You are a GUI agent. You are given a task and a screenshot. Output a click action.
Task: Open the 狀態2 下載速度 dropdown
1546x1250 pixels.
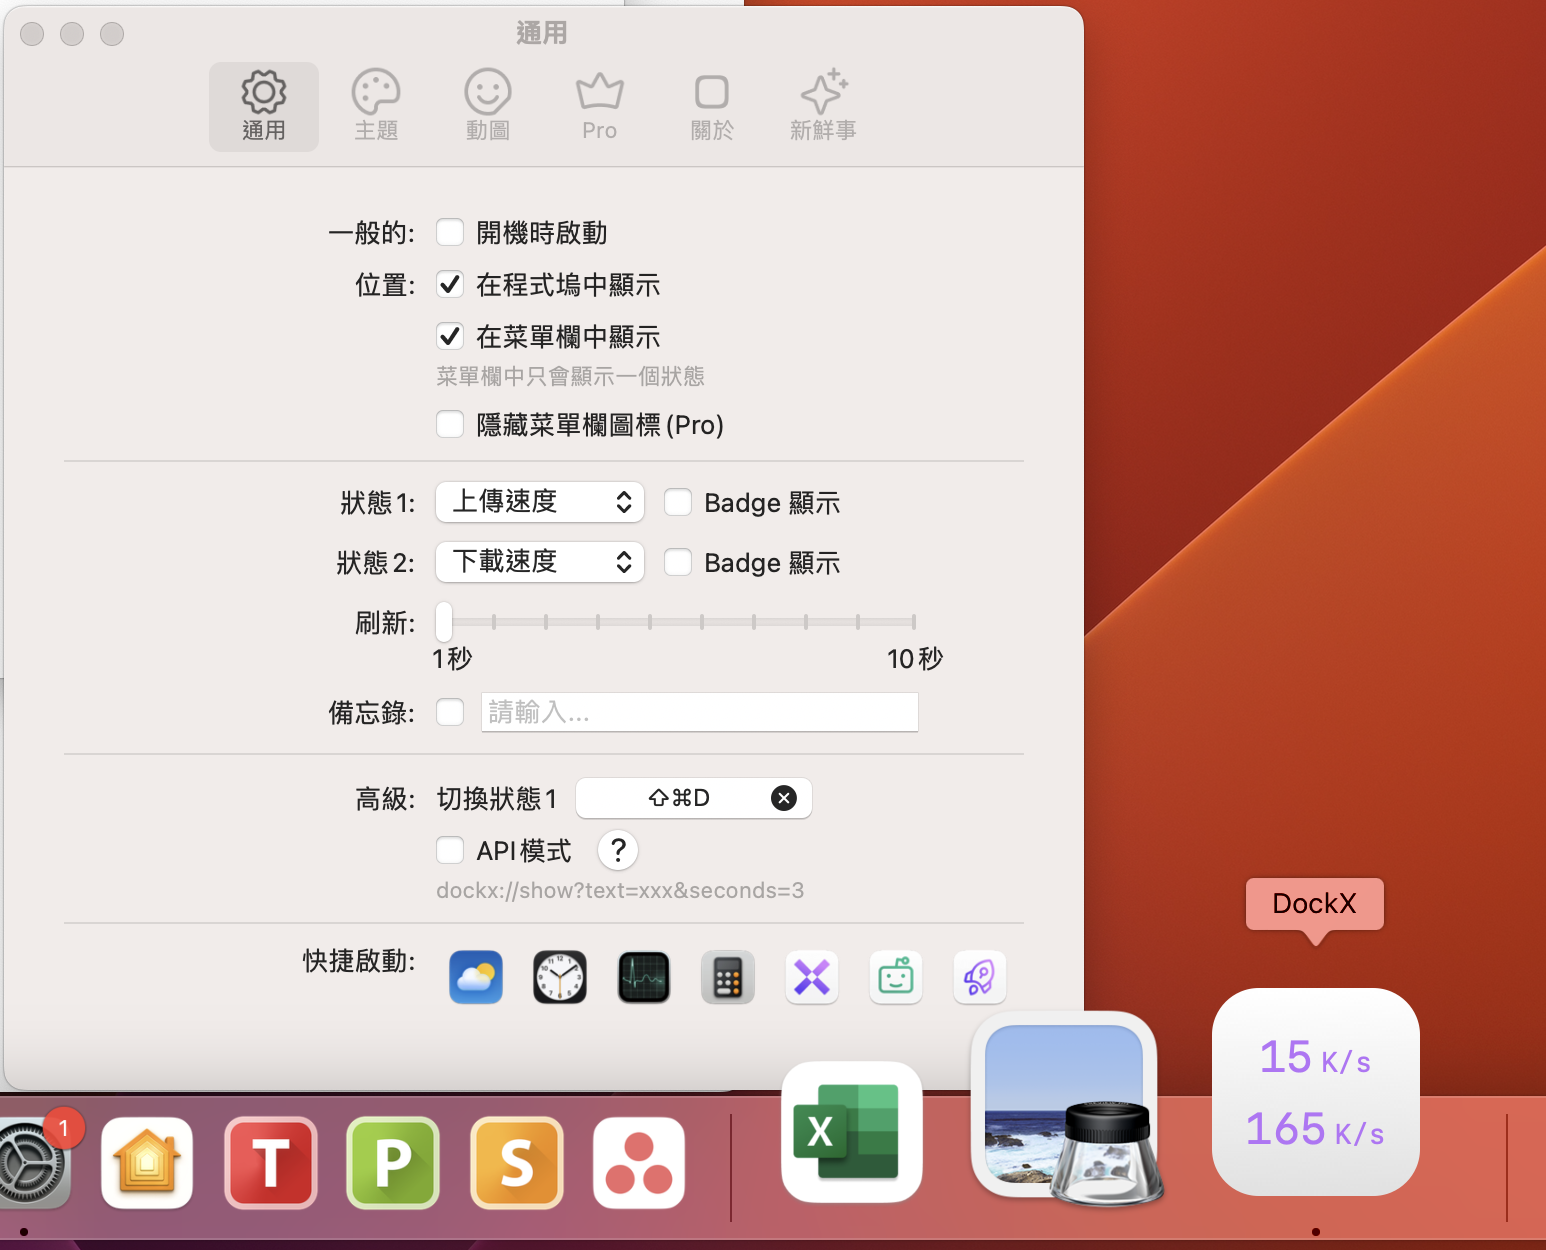(x=540, y=562)
